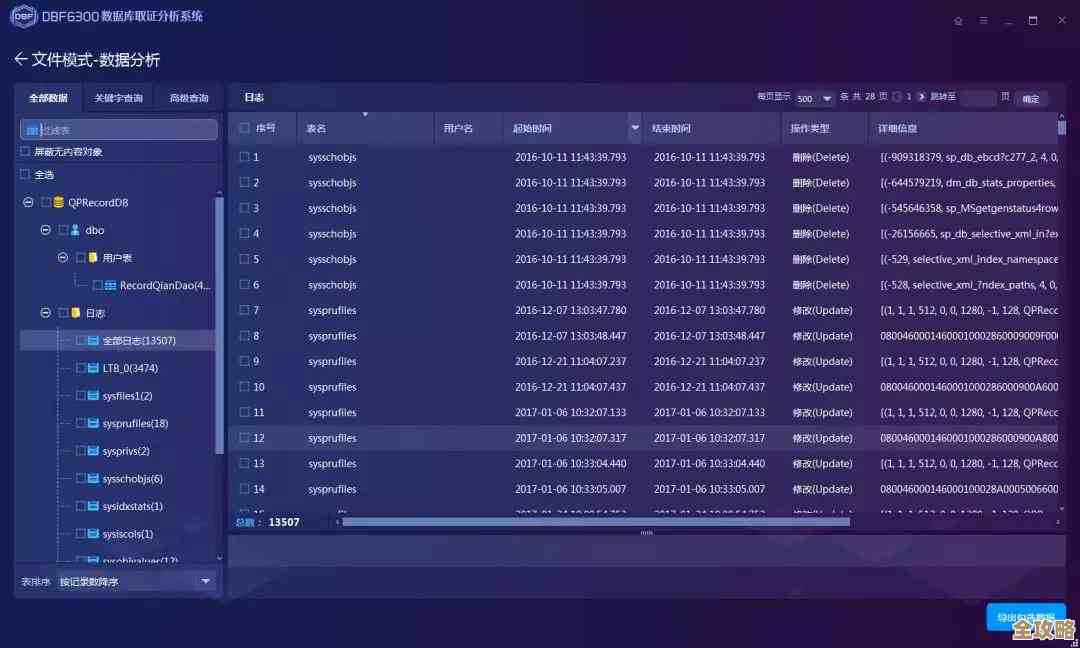
Task: Click the 日志 folder icon in tree
Action: pyautogui.click(x=75, y=313)
